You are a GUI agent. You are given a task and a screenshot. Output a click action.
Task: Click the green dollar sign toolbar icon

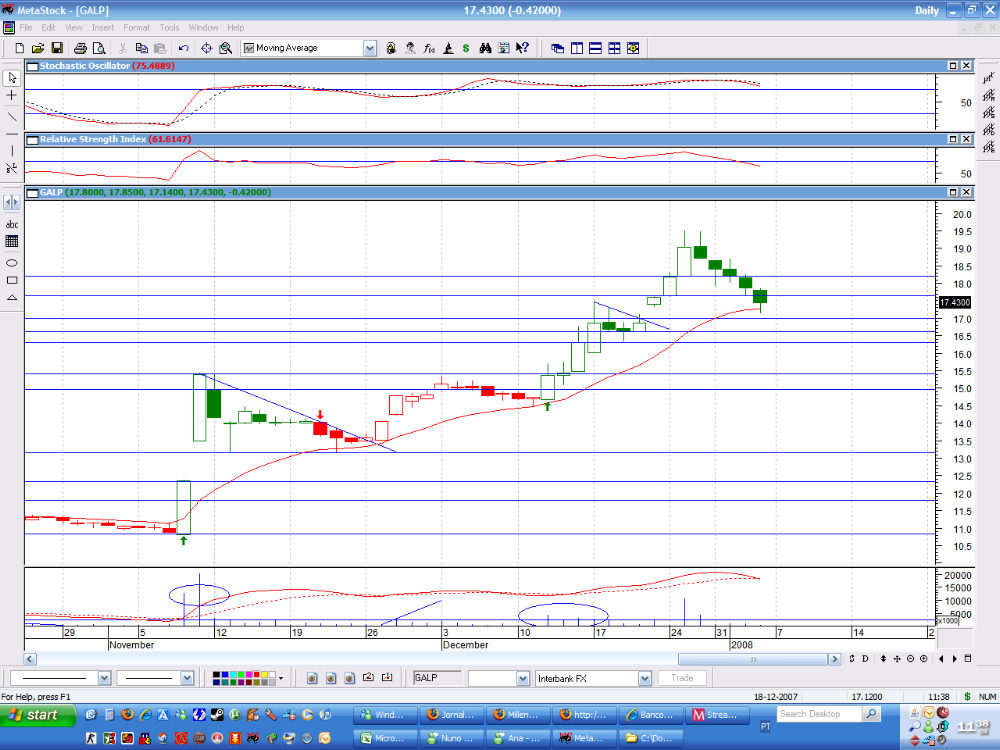(x=466, y=48)
